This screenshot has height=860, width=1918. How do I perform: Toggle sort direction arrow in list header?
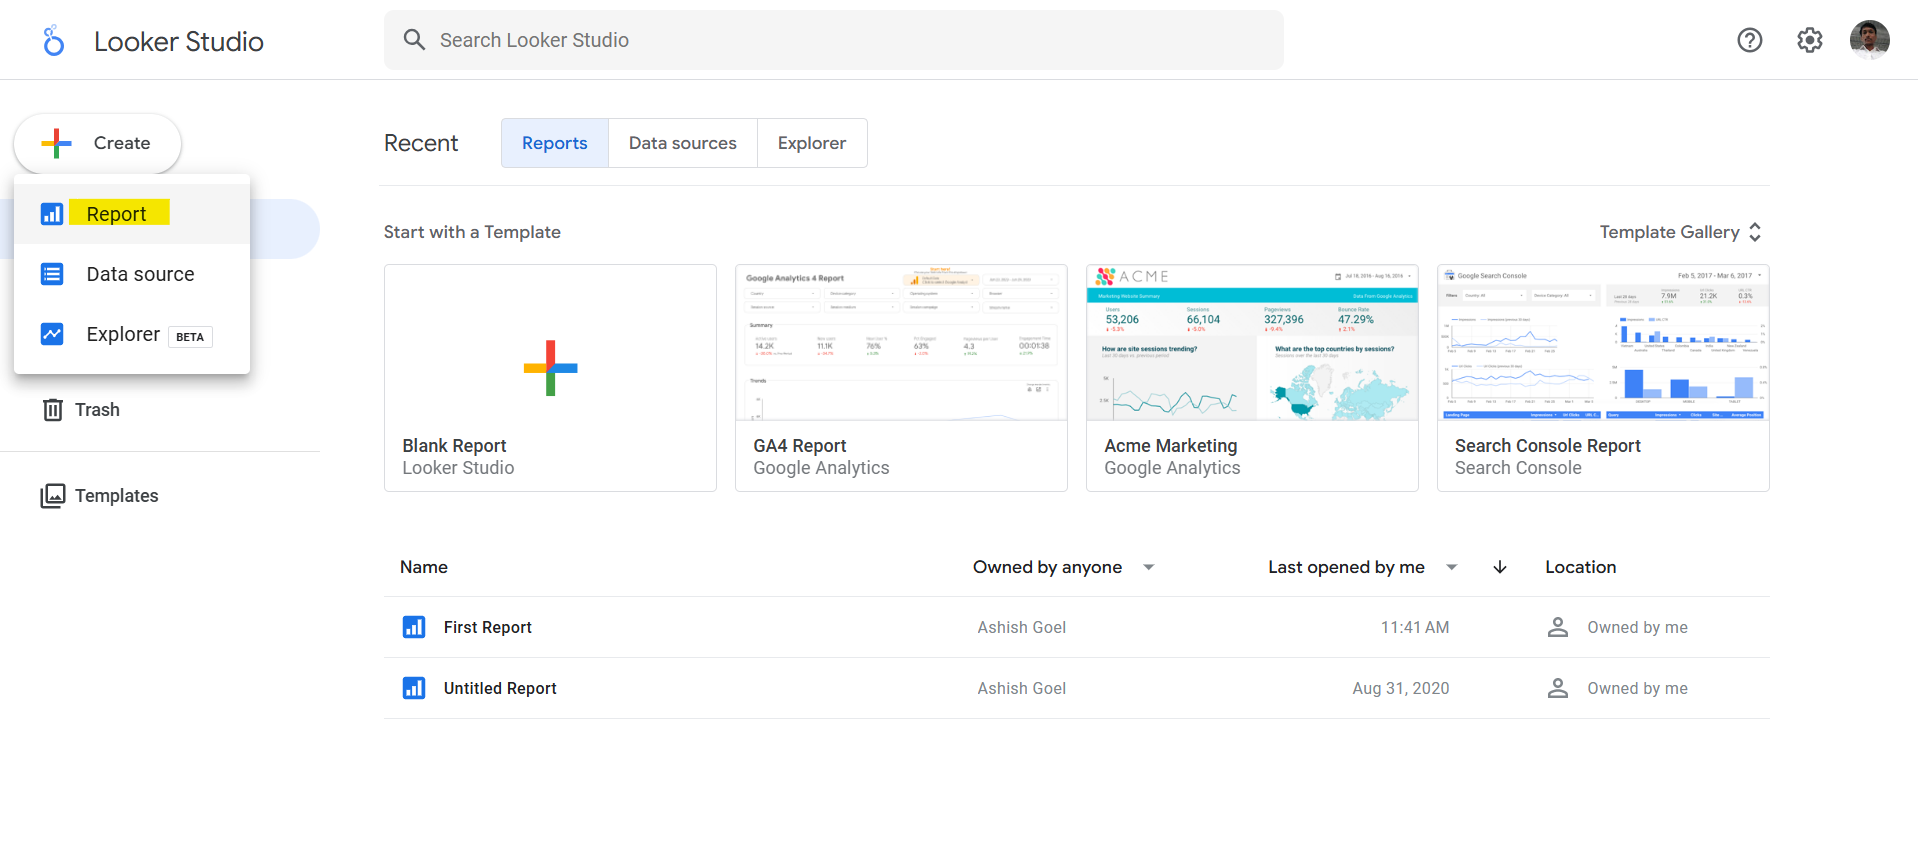(x=1499, y=567)
